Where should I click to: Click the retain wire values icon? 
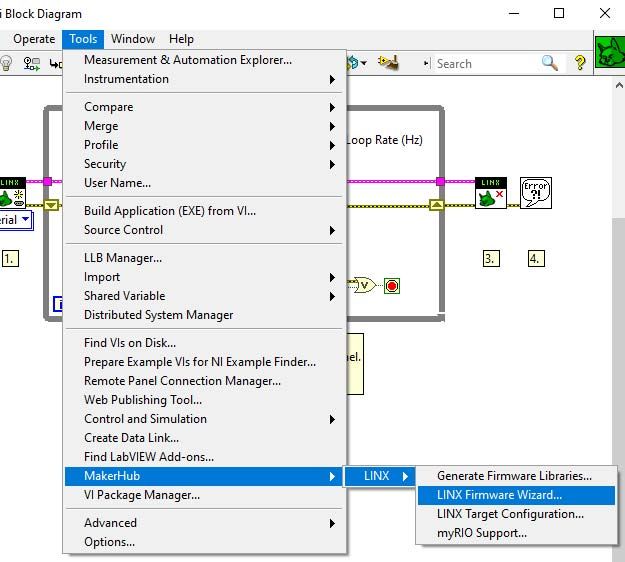coord(31,63)
